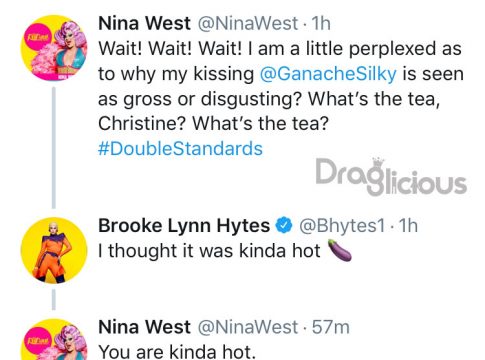Click the @GanacheSilky mention
The image size is (485, 360).
coord(328,74)
